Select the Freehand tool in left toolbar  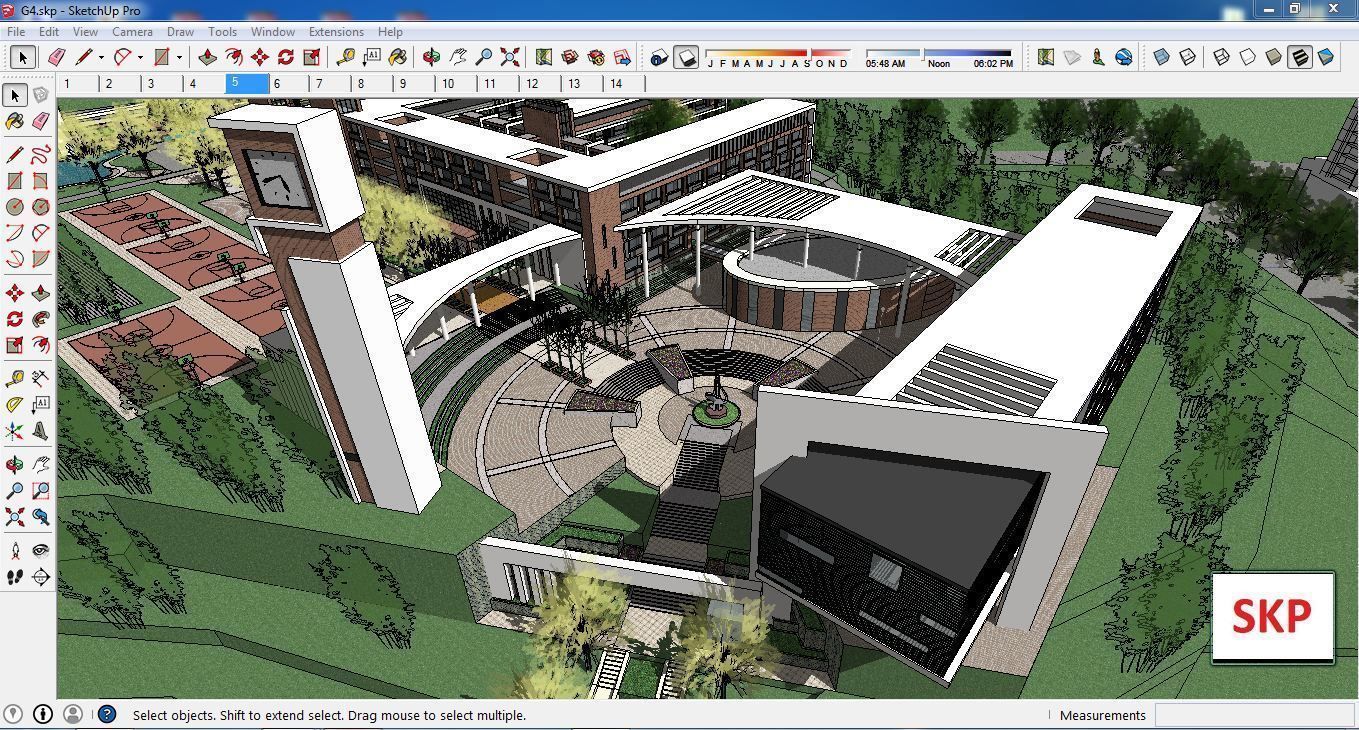[x=40, y=155]
